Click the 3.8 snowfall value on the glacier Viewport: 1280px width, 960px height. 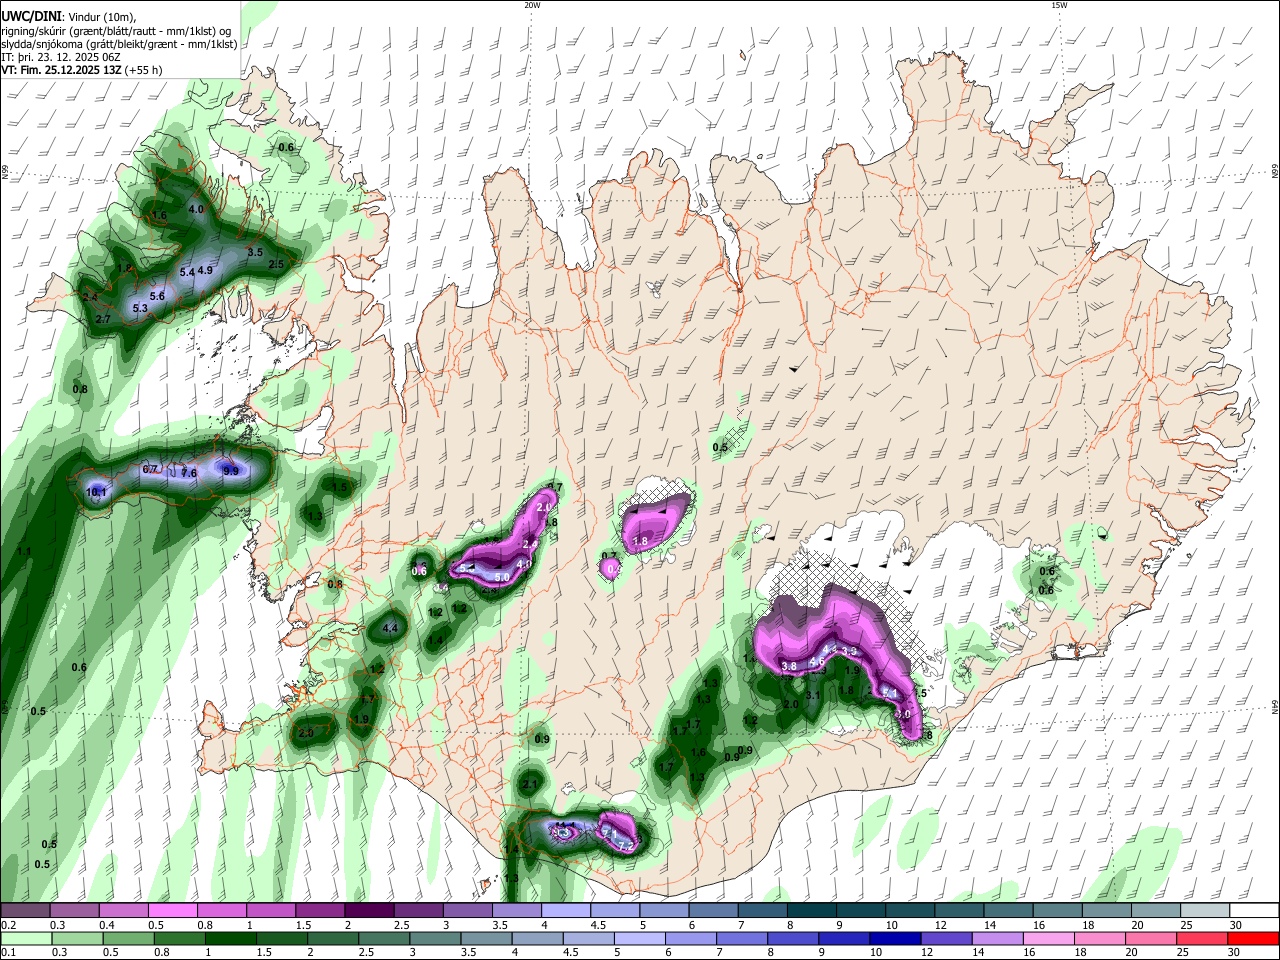789,666
